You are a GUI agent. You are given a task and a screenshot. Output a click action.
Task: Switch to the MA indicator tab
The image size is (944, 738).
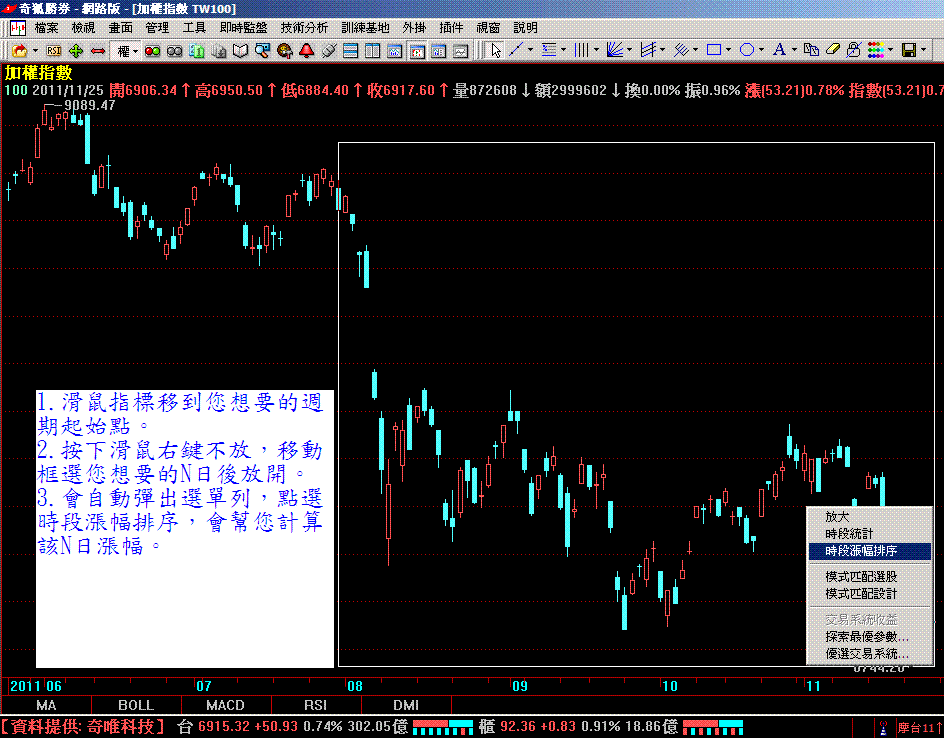[46, 705]
